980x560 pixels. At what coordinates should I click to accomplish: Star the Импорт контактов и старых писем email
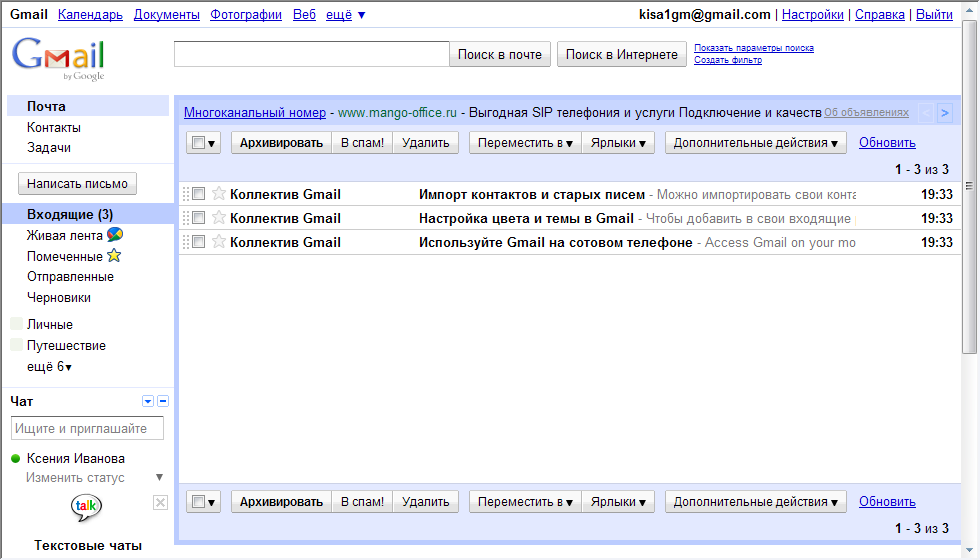pos(219,194)
